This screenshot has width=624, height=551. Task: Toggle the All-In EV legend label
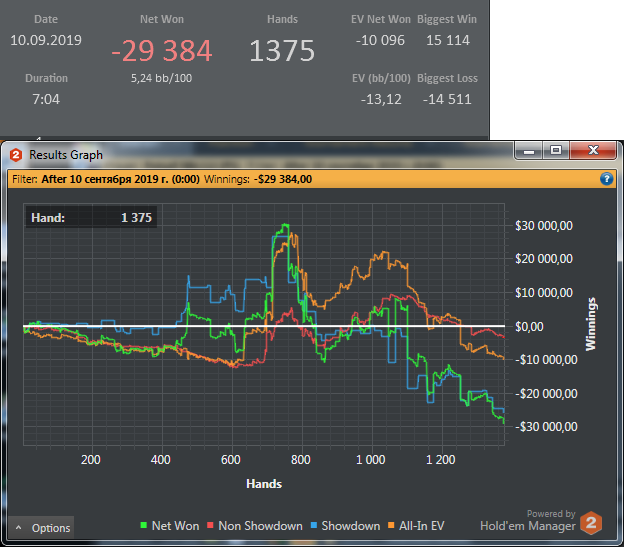pos(421,526)
